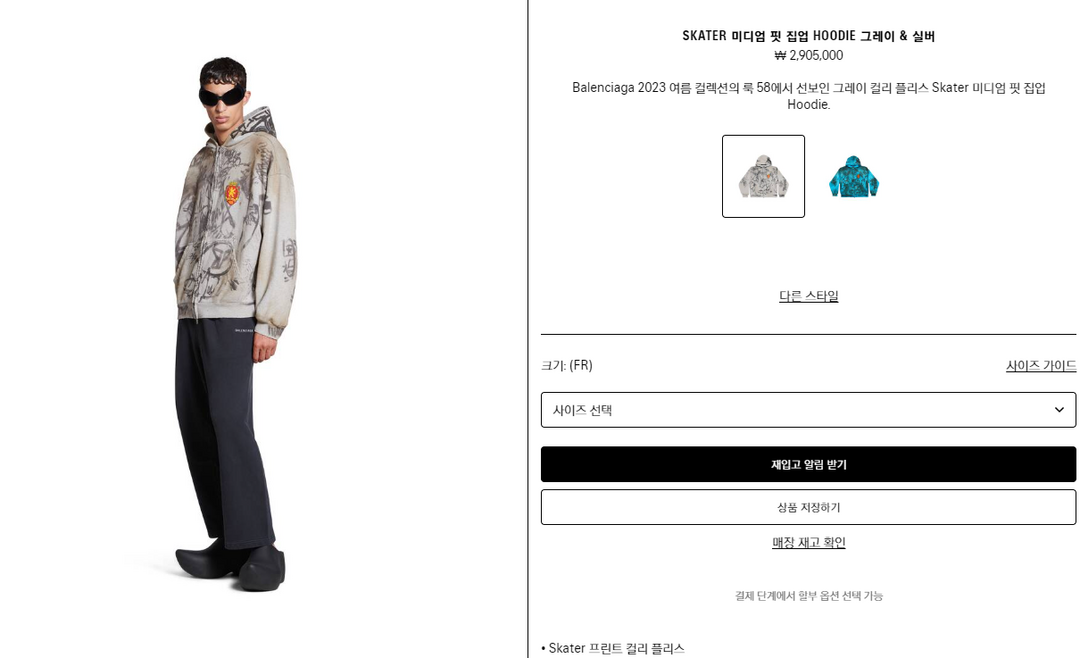The height and width of the screenshot is (658, 1080).
Task: Follow the 다른 스타일 link
Action: coord(809,296)
